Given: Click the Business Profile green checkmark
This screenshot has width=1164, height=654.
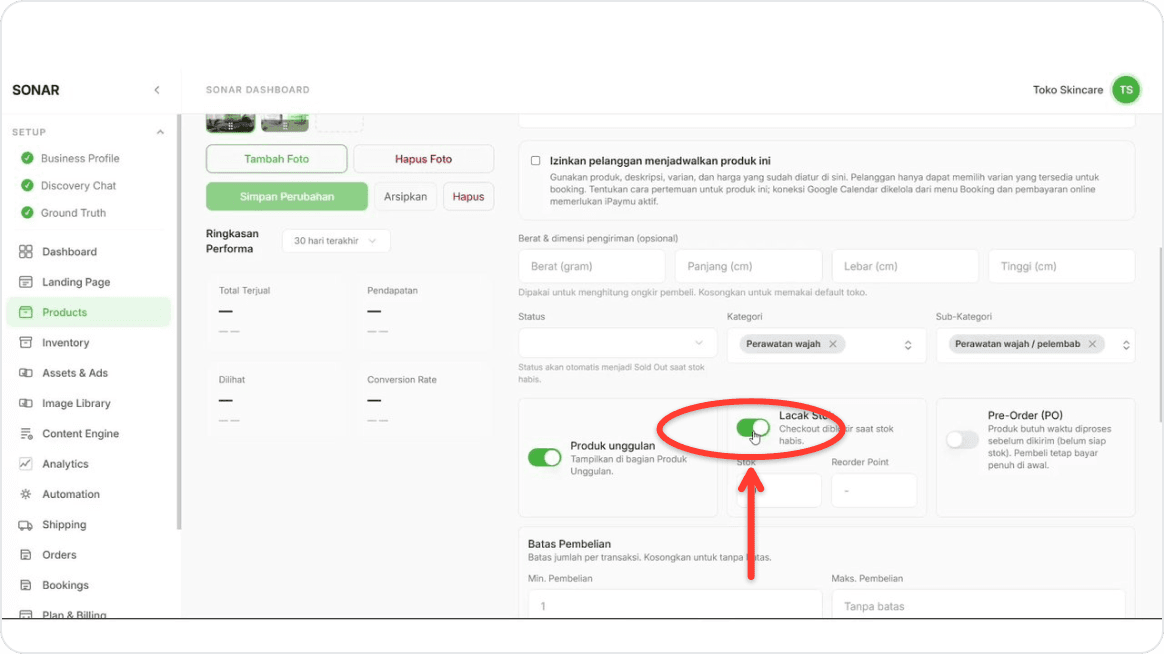Looking at the screenshot, I should (27, 158).
